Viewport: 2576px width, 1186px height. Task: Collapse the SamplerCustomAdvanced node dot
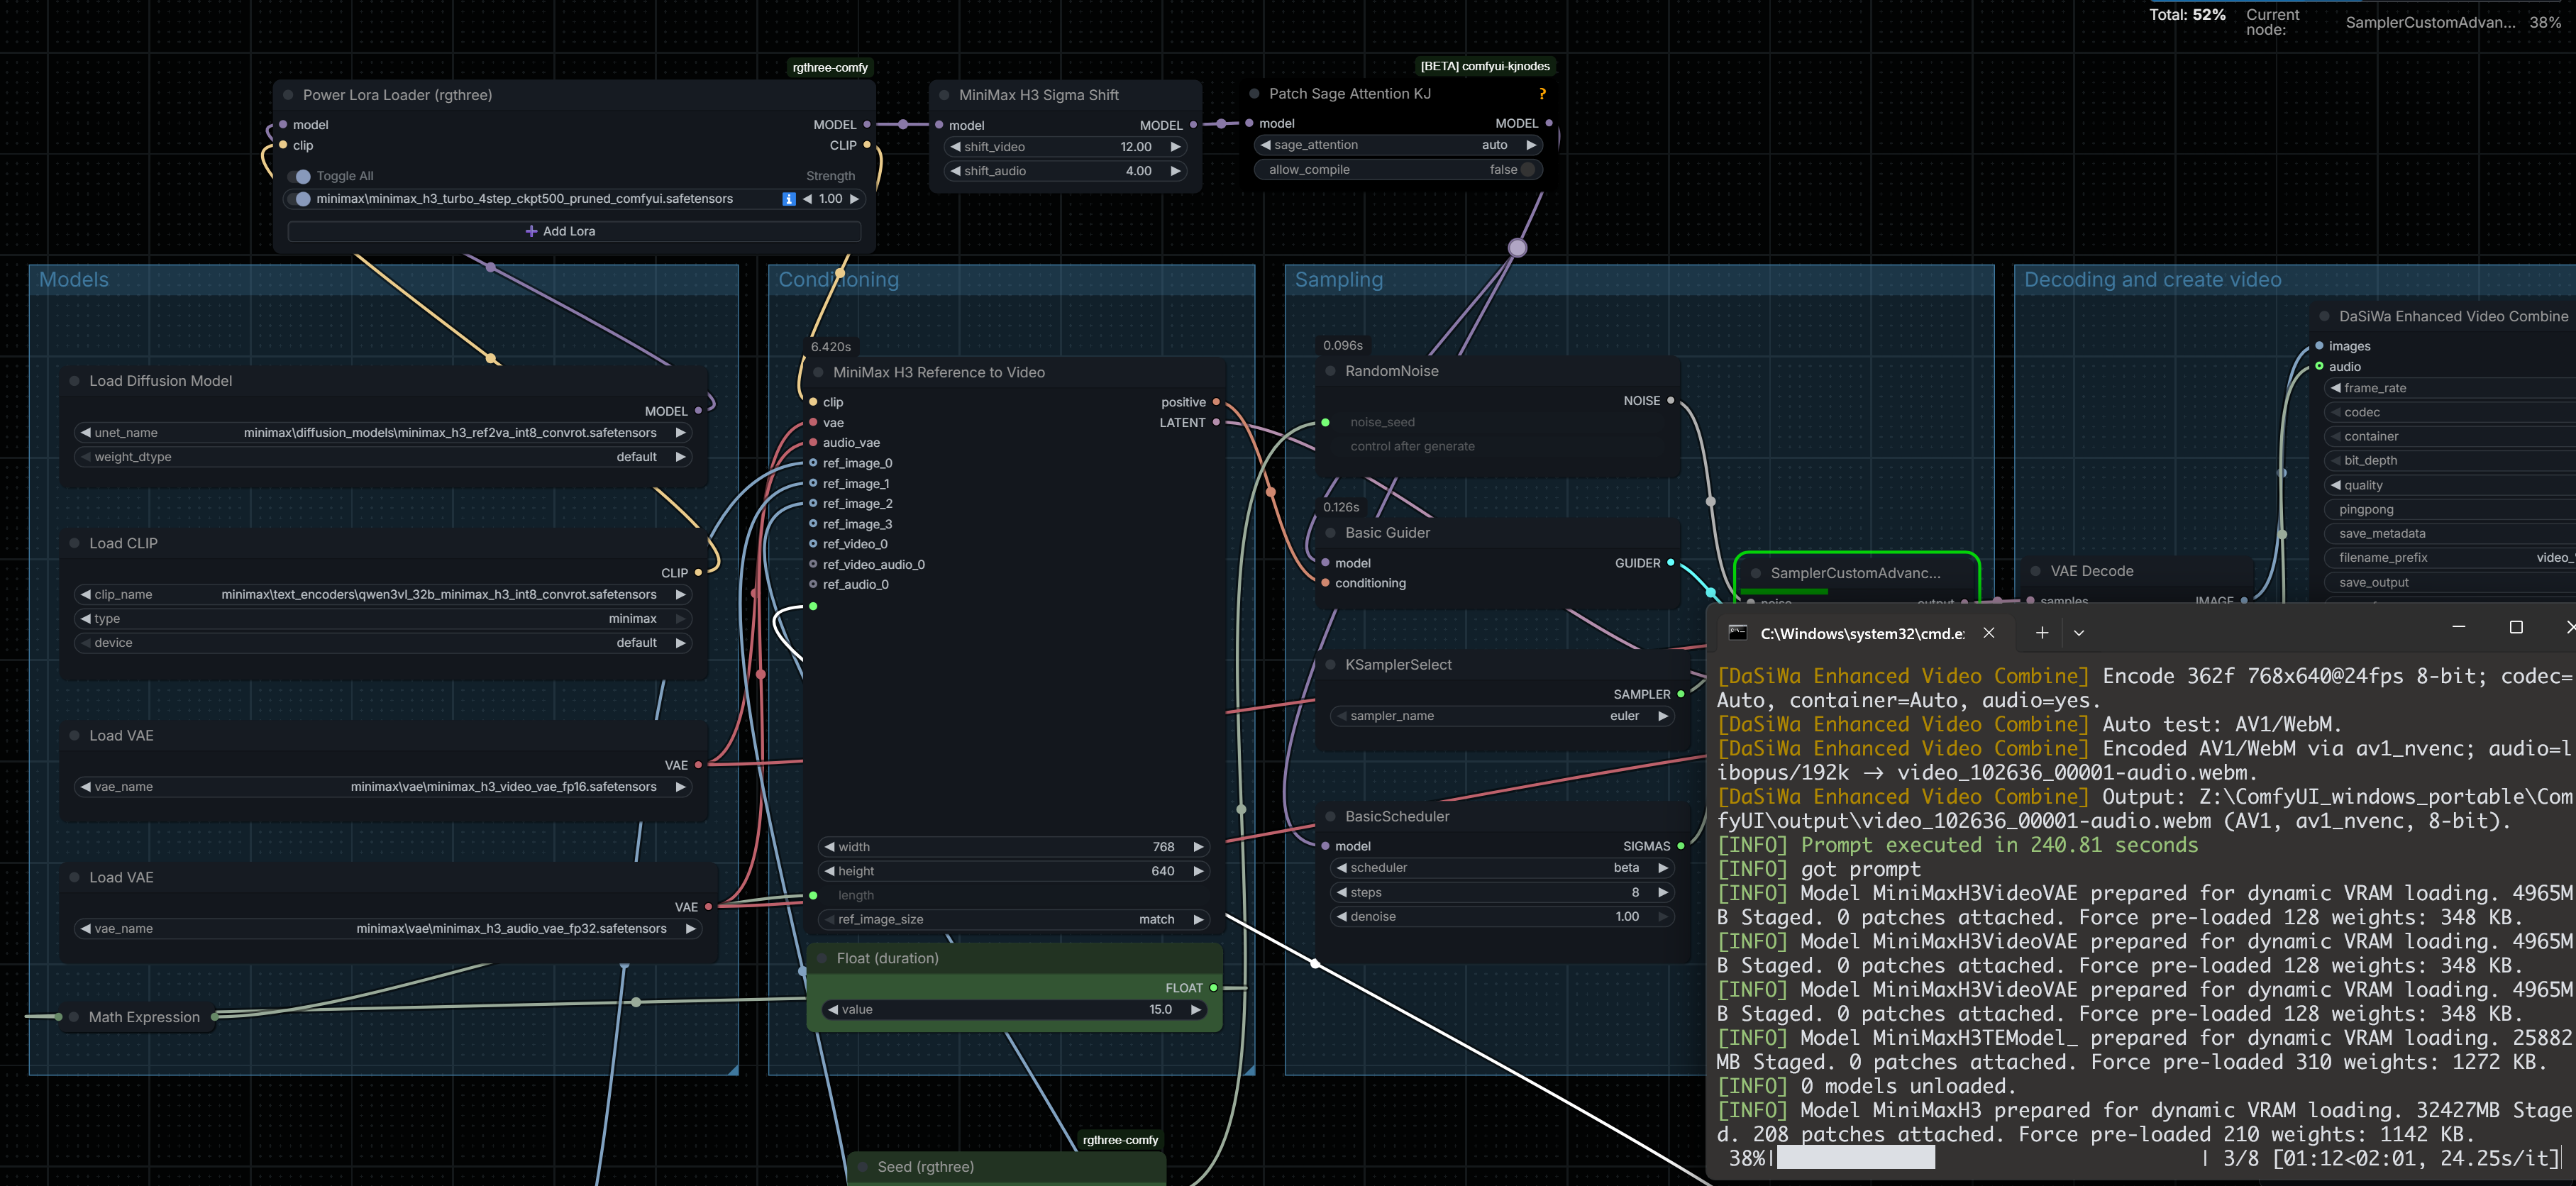tap(1756, 573)
